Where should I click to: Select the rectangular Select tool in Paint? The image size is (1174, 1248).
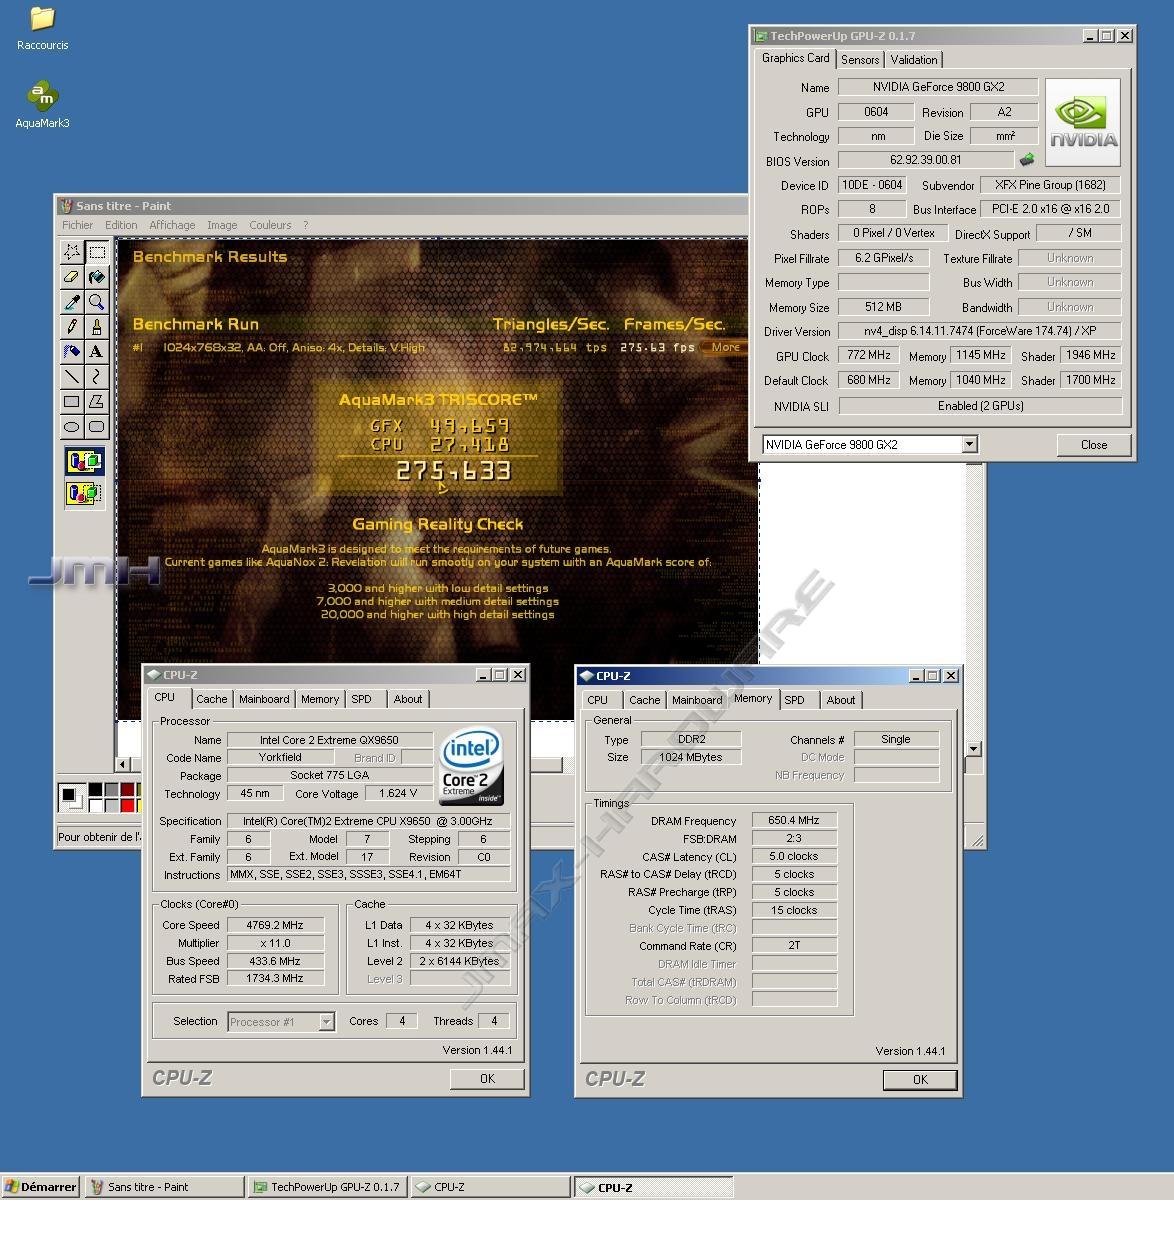[96, 252]
